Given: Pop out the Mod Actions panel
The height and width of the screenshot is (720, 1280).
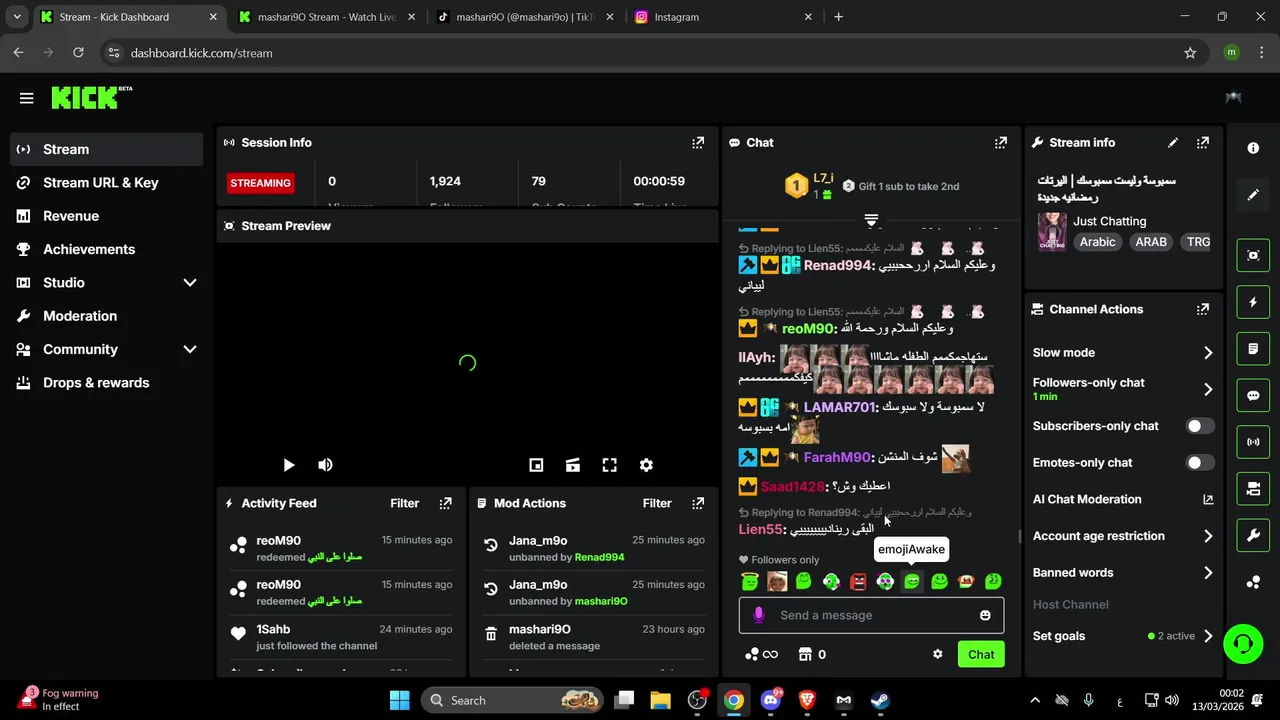Looking at the screenshot, I should (x=698, y=503).
